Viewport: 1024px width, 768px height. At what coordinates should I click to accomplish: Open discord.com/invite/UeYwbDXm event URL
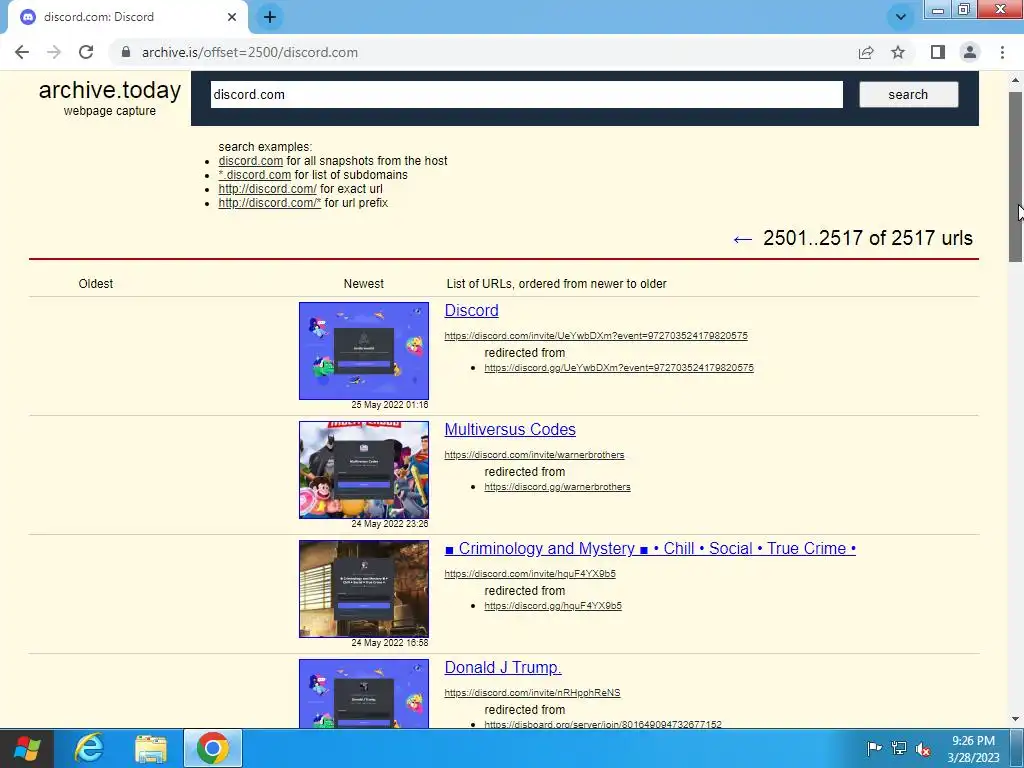[596, 336]
